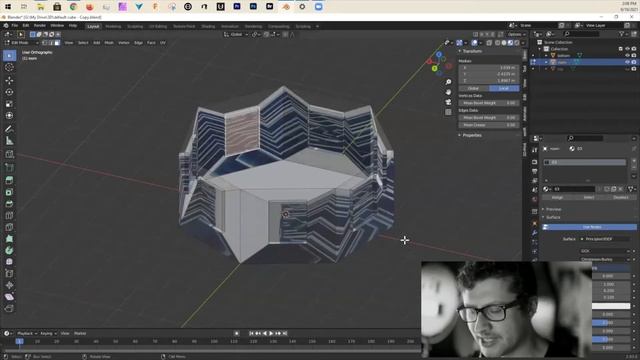The width and height of the screenshot is (640, 360).
Task: Toggle eye visibility of selected outliner object
Action: 627,62
